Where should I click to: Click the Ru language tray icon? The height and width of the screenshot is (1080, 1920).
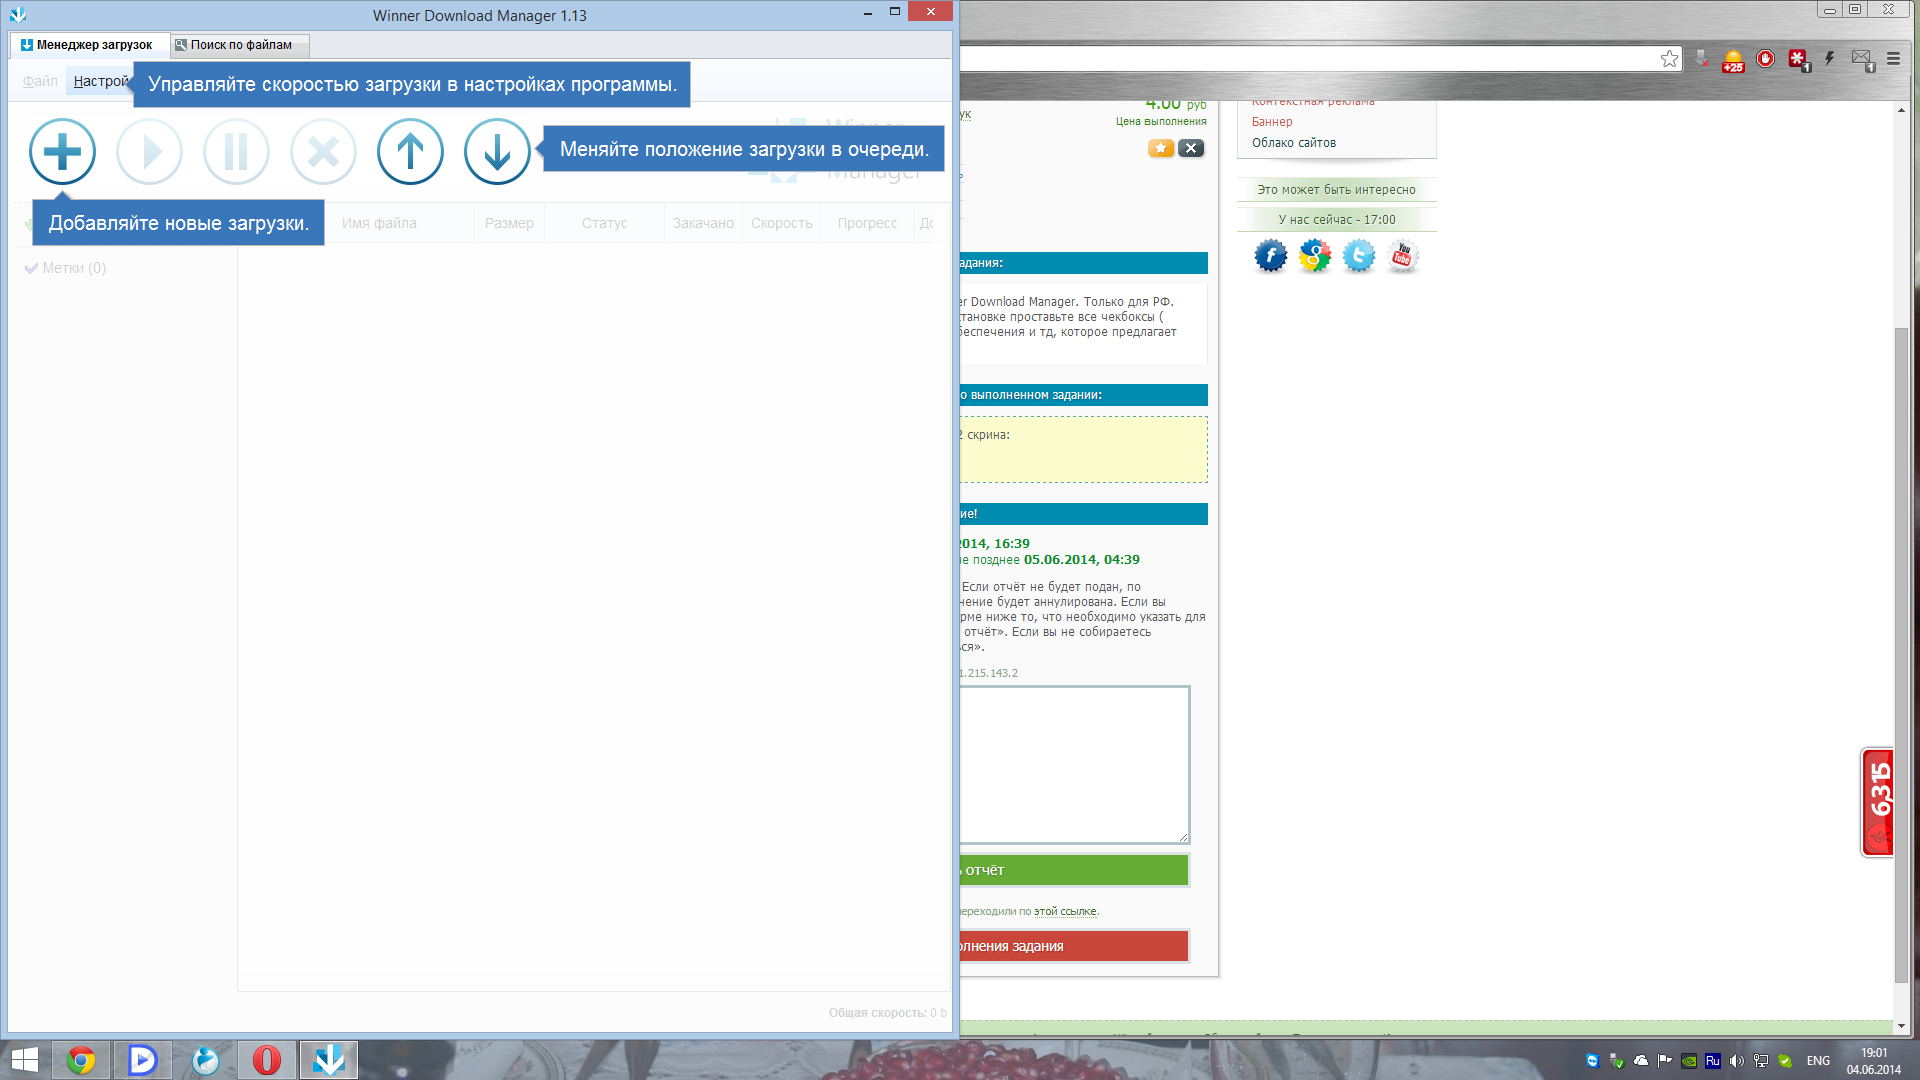[1713, 1061]
